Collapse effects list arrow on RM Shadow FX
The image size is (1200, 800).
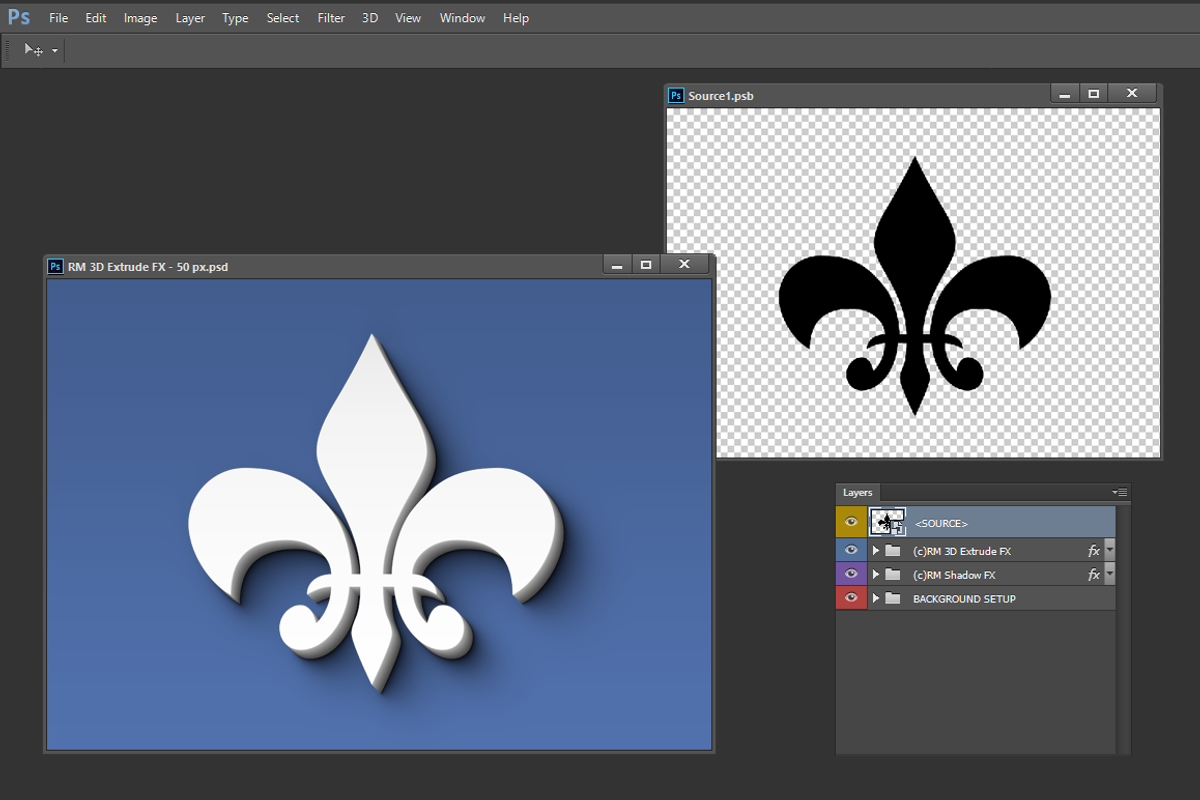pos(1109,575)
